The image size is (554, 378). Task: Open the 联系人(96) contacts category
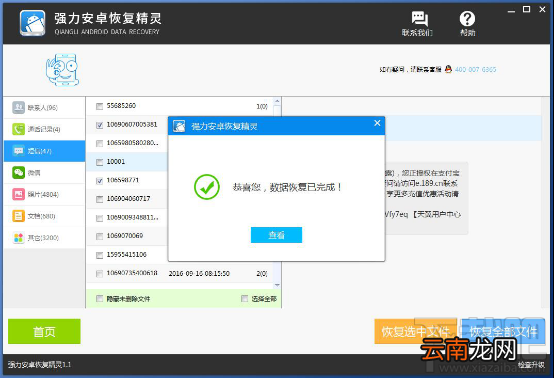click(x=44, y=107)
